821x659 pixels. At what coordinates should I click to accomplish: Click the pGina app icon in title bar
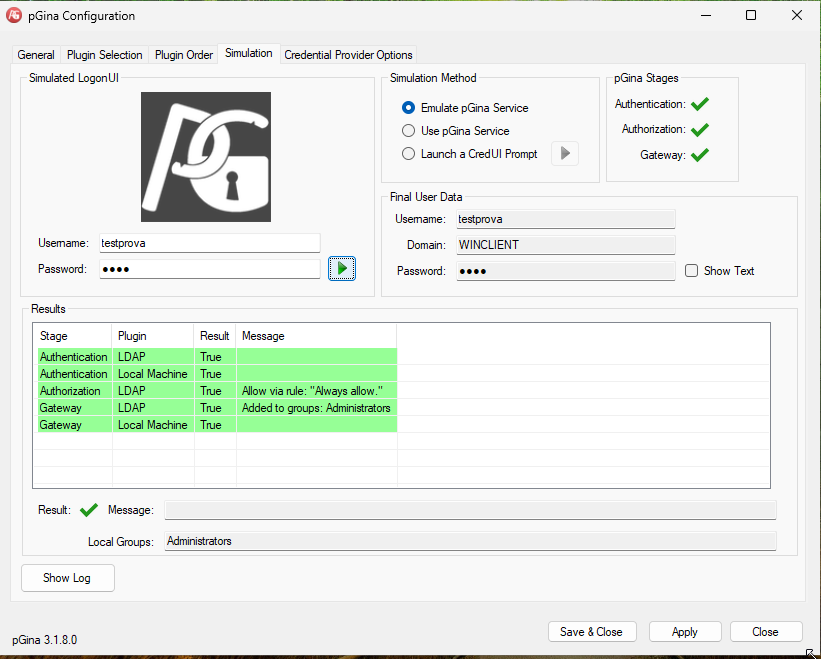coord(14,15)
